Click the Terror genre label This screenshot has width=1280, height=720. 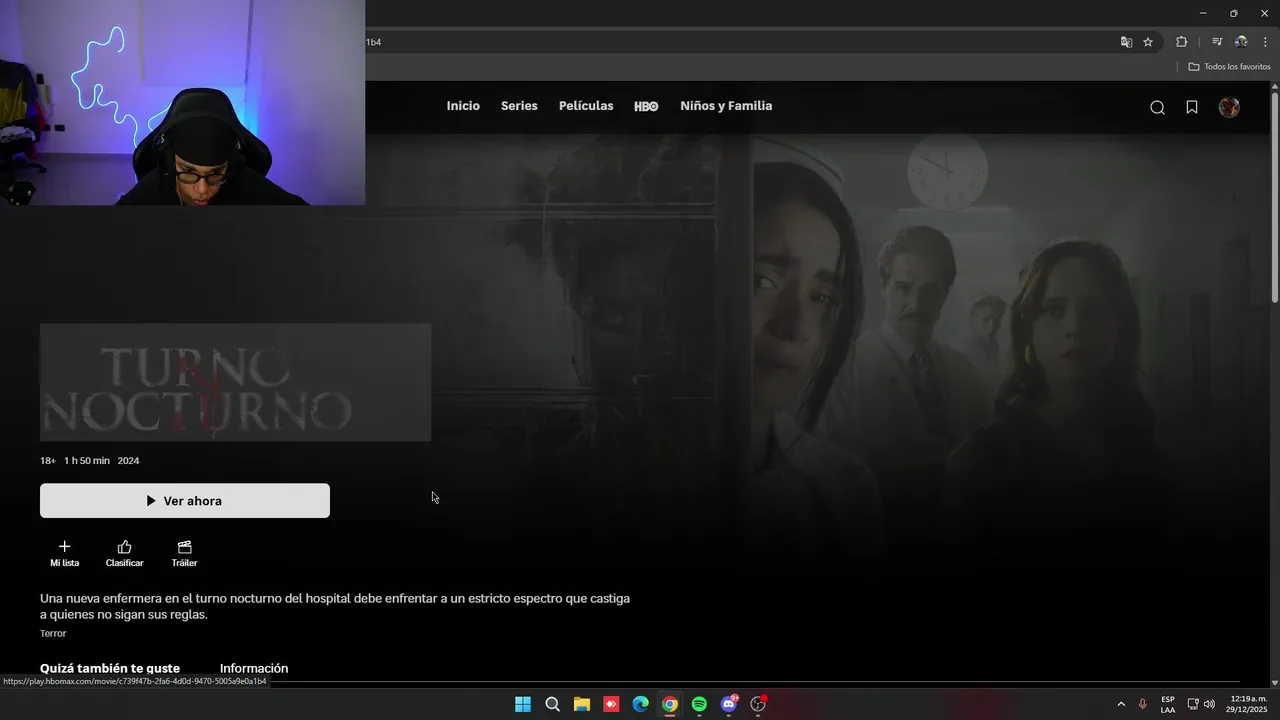click(53, 633)
